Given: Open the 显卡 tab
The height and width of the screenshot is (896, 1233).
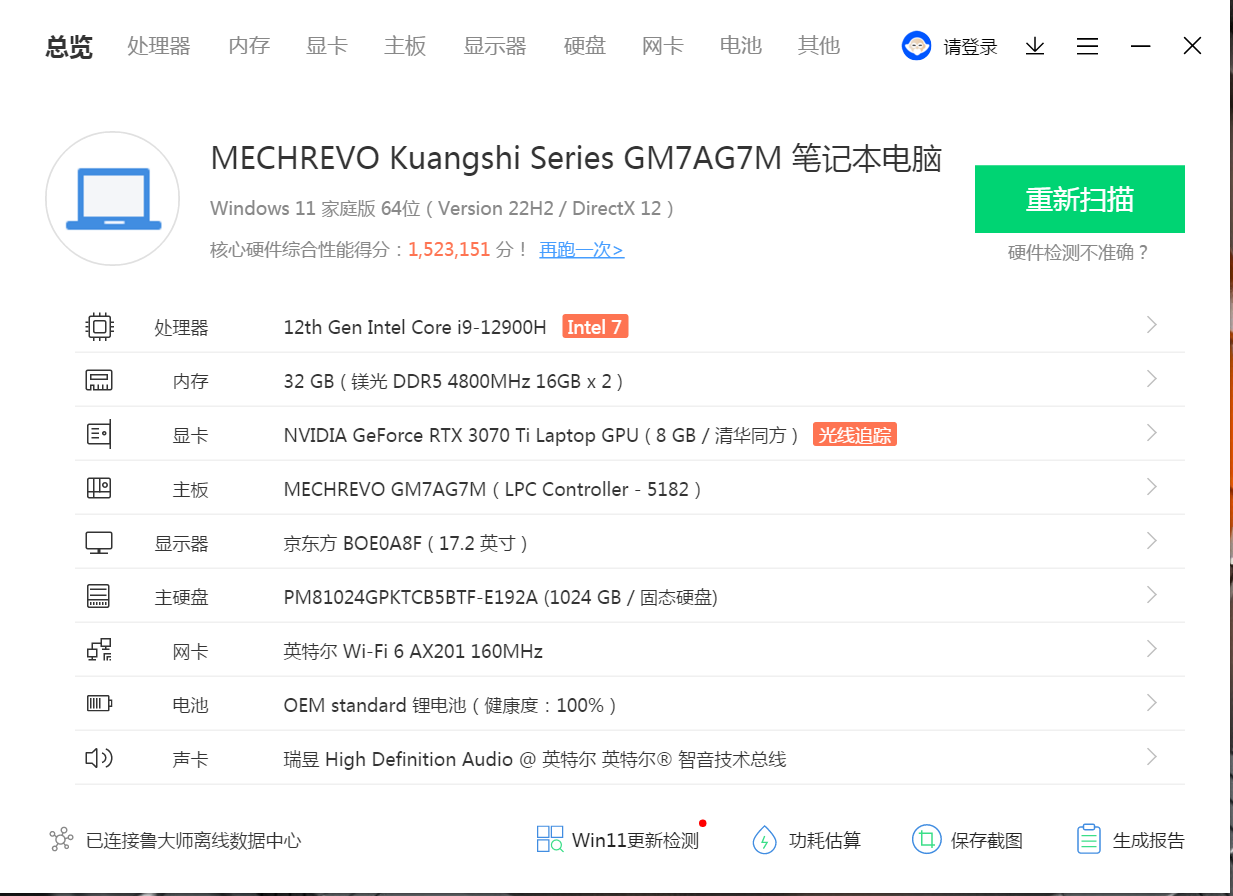Looking at the screenshot, I should point(327,46).
